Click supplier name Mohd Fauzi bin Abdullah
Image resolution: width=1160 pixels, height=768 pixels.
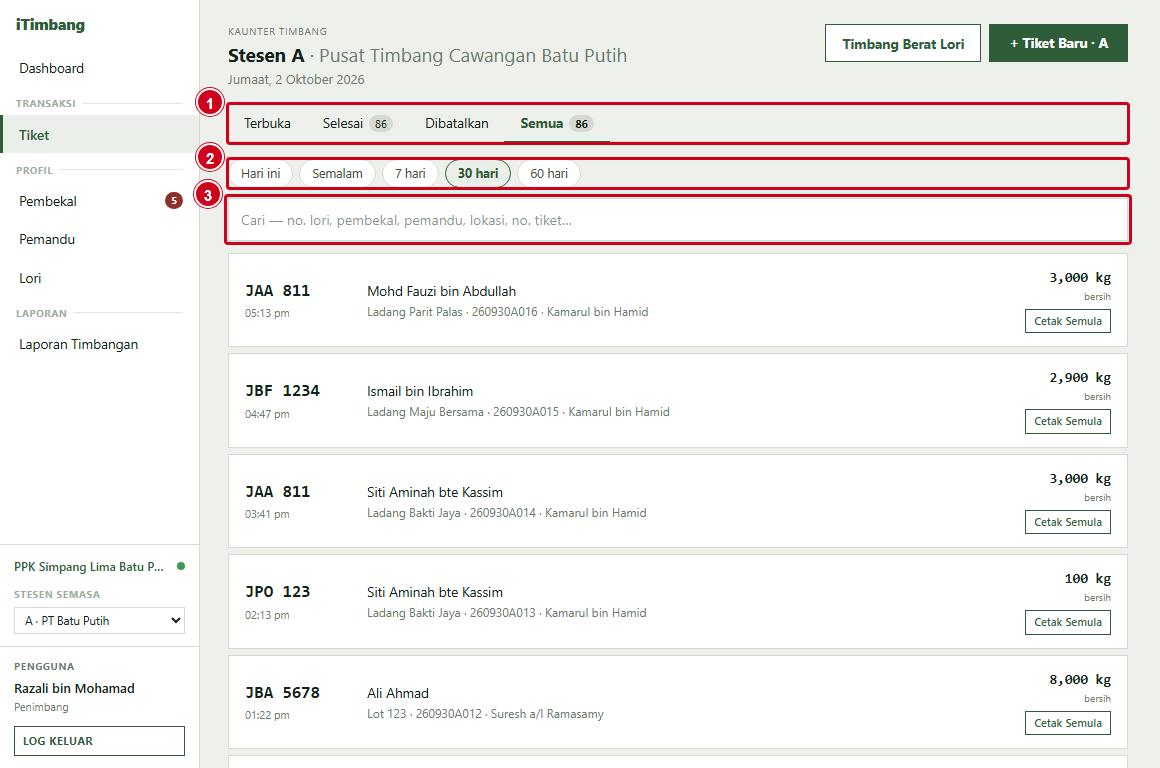(442, 292)
